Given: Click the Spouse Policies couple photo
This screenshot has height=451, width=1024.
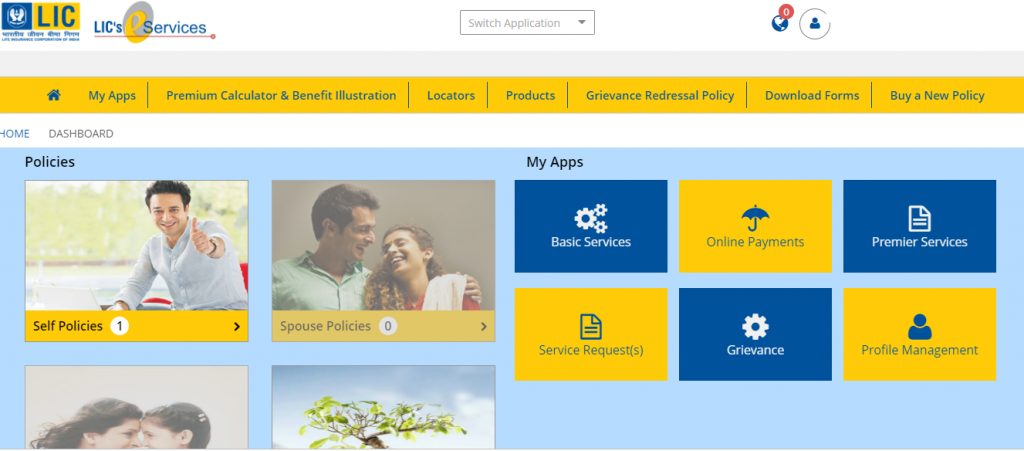Looking at the screenshot, I should [x=383, y=245].
